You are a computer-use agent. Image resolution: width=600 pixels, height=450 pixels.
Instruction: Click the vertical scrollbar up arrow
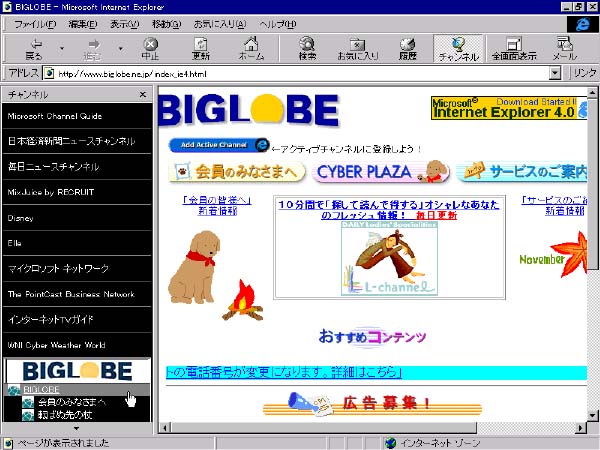[x=592, y=93]
